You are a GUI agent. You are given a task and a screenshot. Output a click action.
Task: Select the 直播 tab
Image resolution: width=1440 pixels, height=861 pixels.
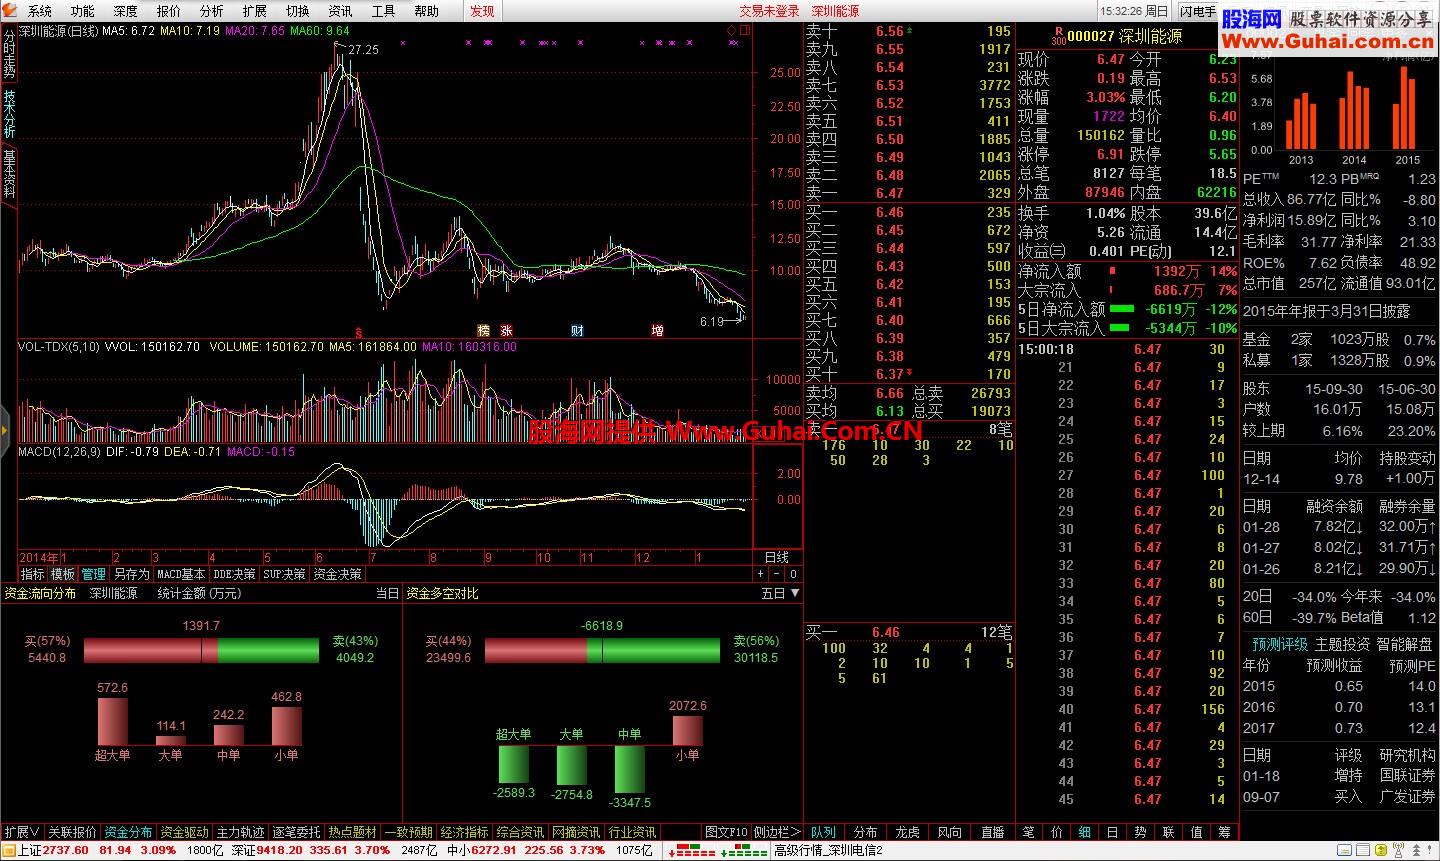[992, 832]
